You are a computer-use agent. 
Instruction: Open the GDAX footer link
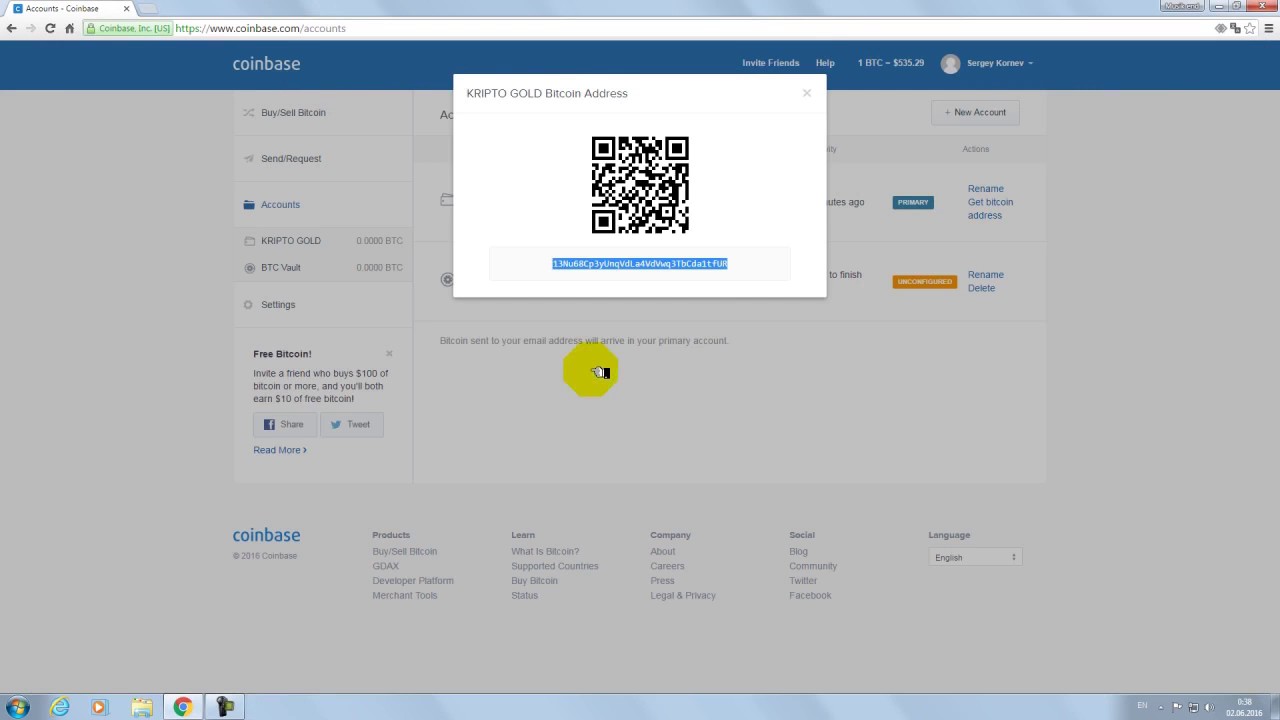tap(385, 566)
